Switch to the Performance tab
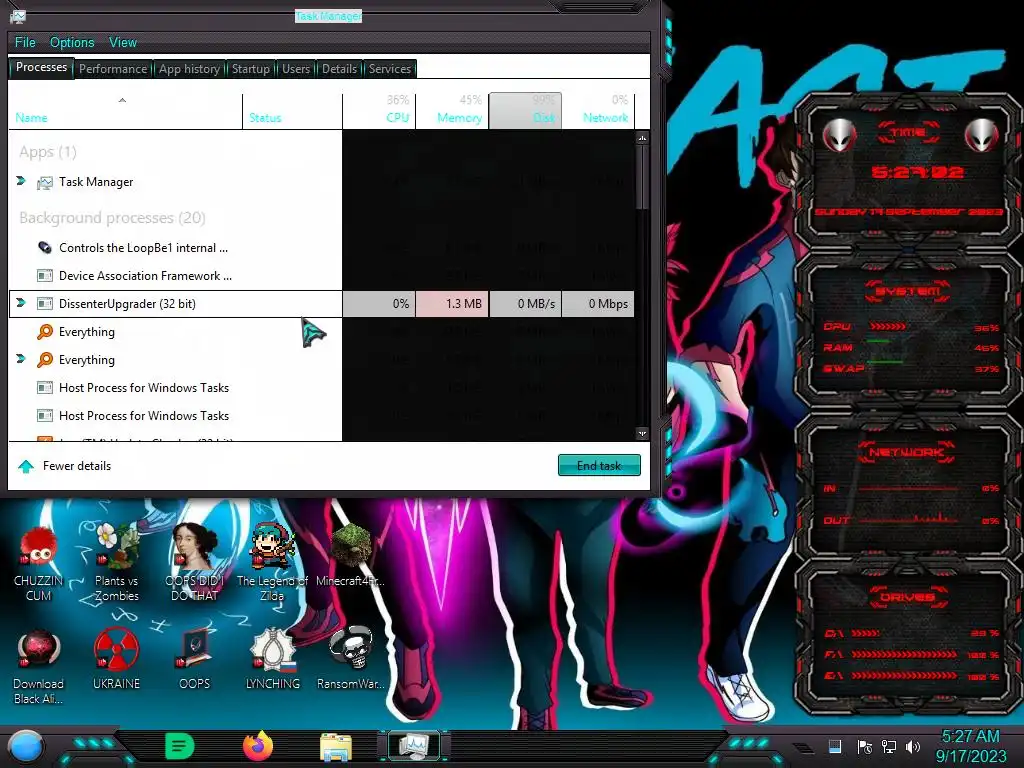This screenshot has width=1024, height=768. click(113, 69)
